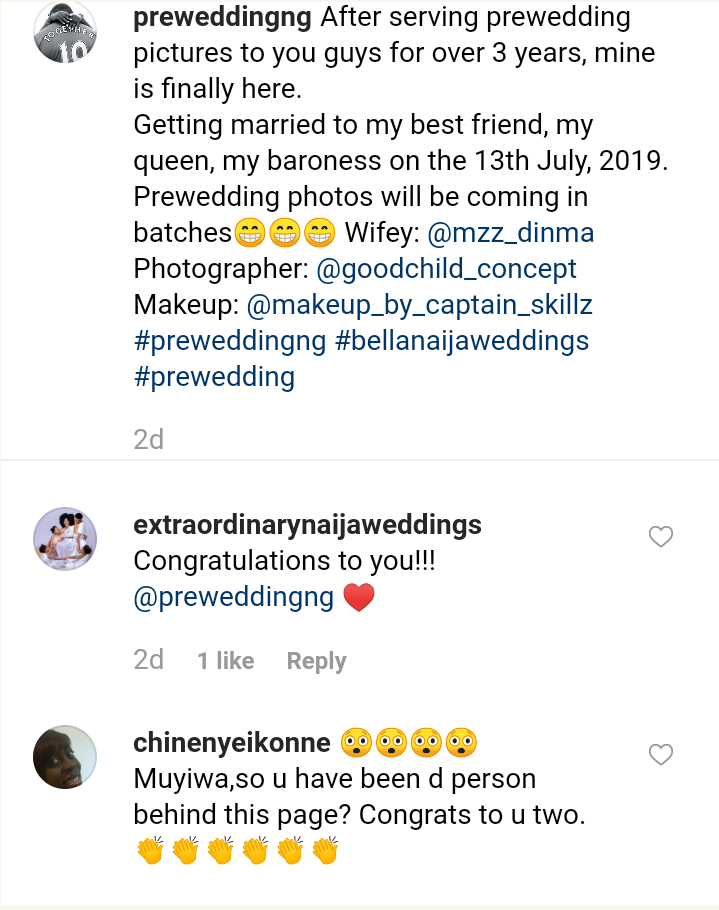The height and width of the screenshot is (910, 719).
Task: Open the #prewedding hashtag alone
Action: (214, 377)
